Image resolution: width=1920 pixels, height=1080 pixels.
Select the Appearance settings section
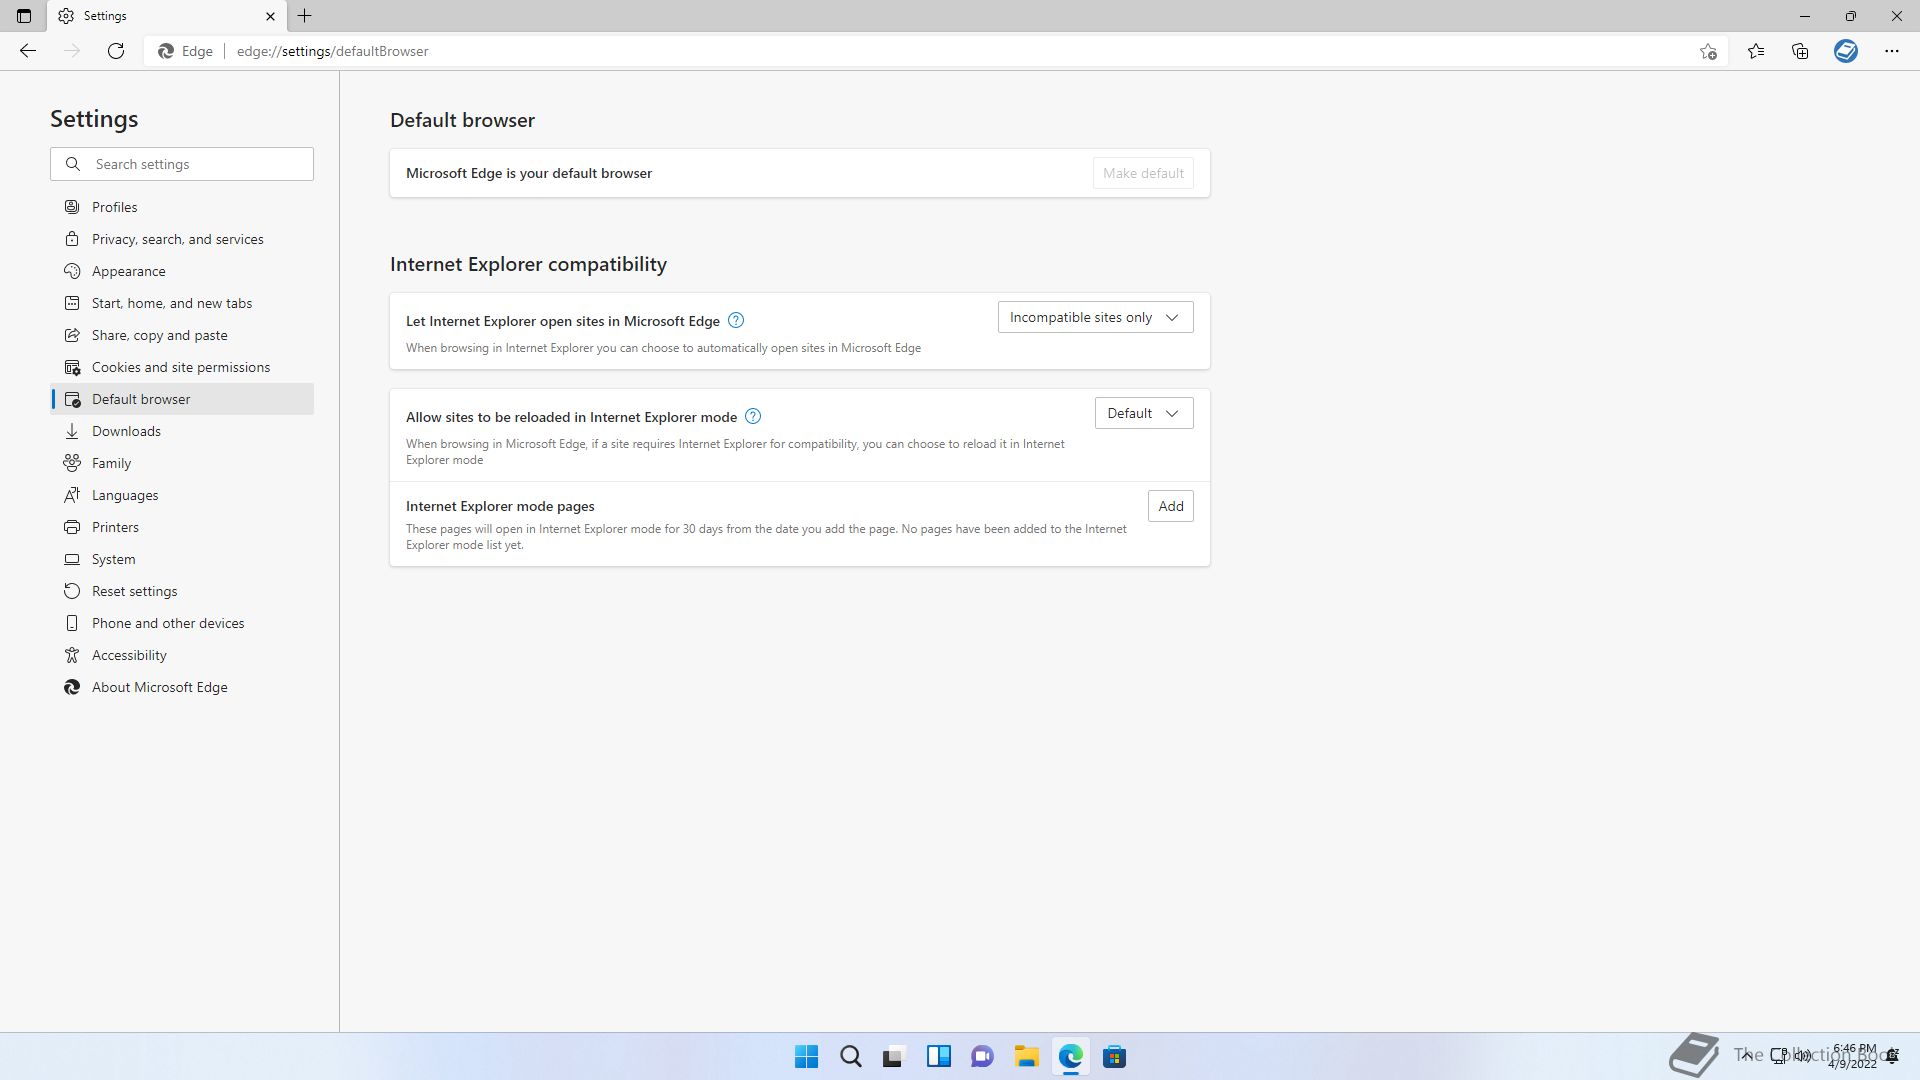coord(128,272)
